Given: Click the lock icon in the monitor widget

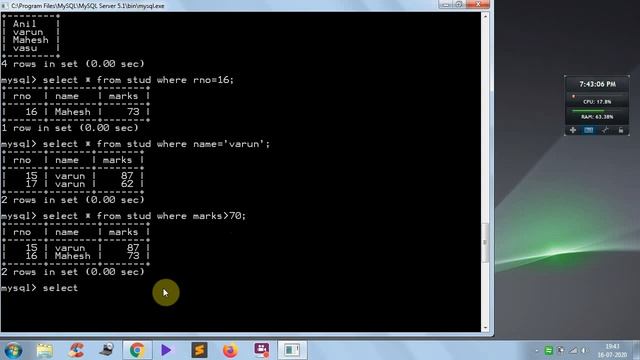Looking at the screenshot, I should (x=621, y=130).
